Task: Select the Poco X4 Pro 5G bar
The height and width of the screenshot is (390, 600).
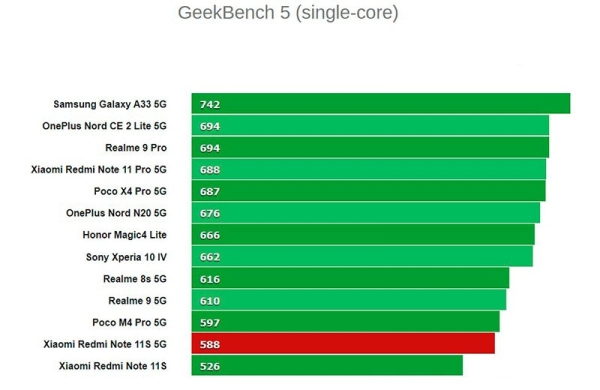Action: click(368, 191)
